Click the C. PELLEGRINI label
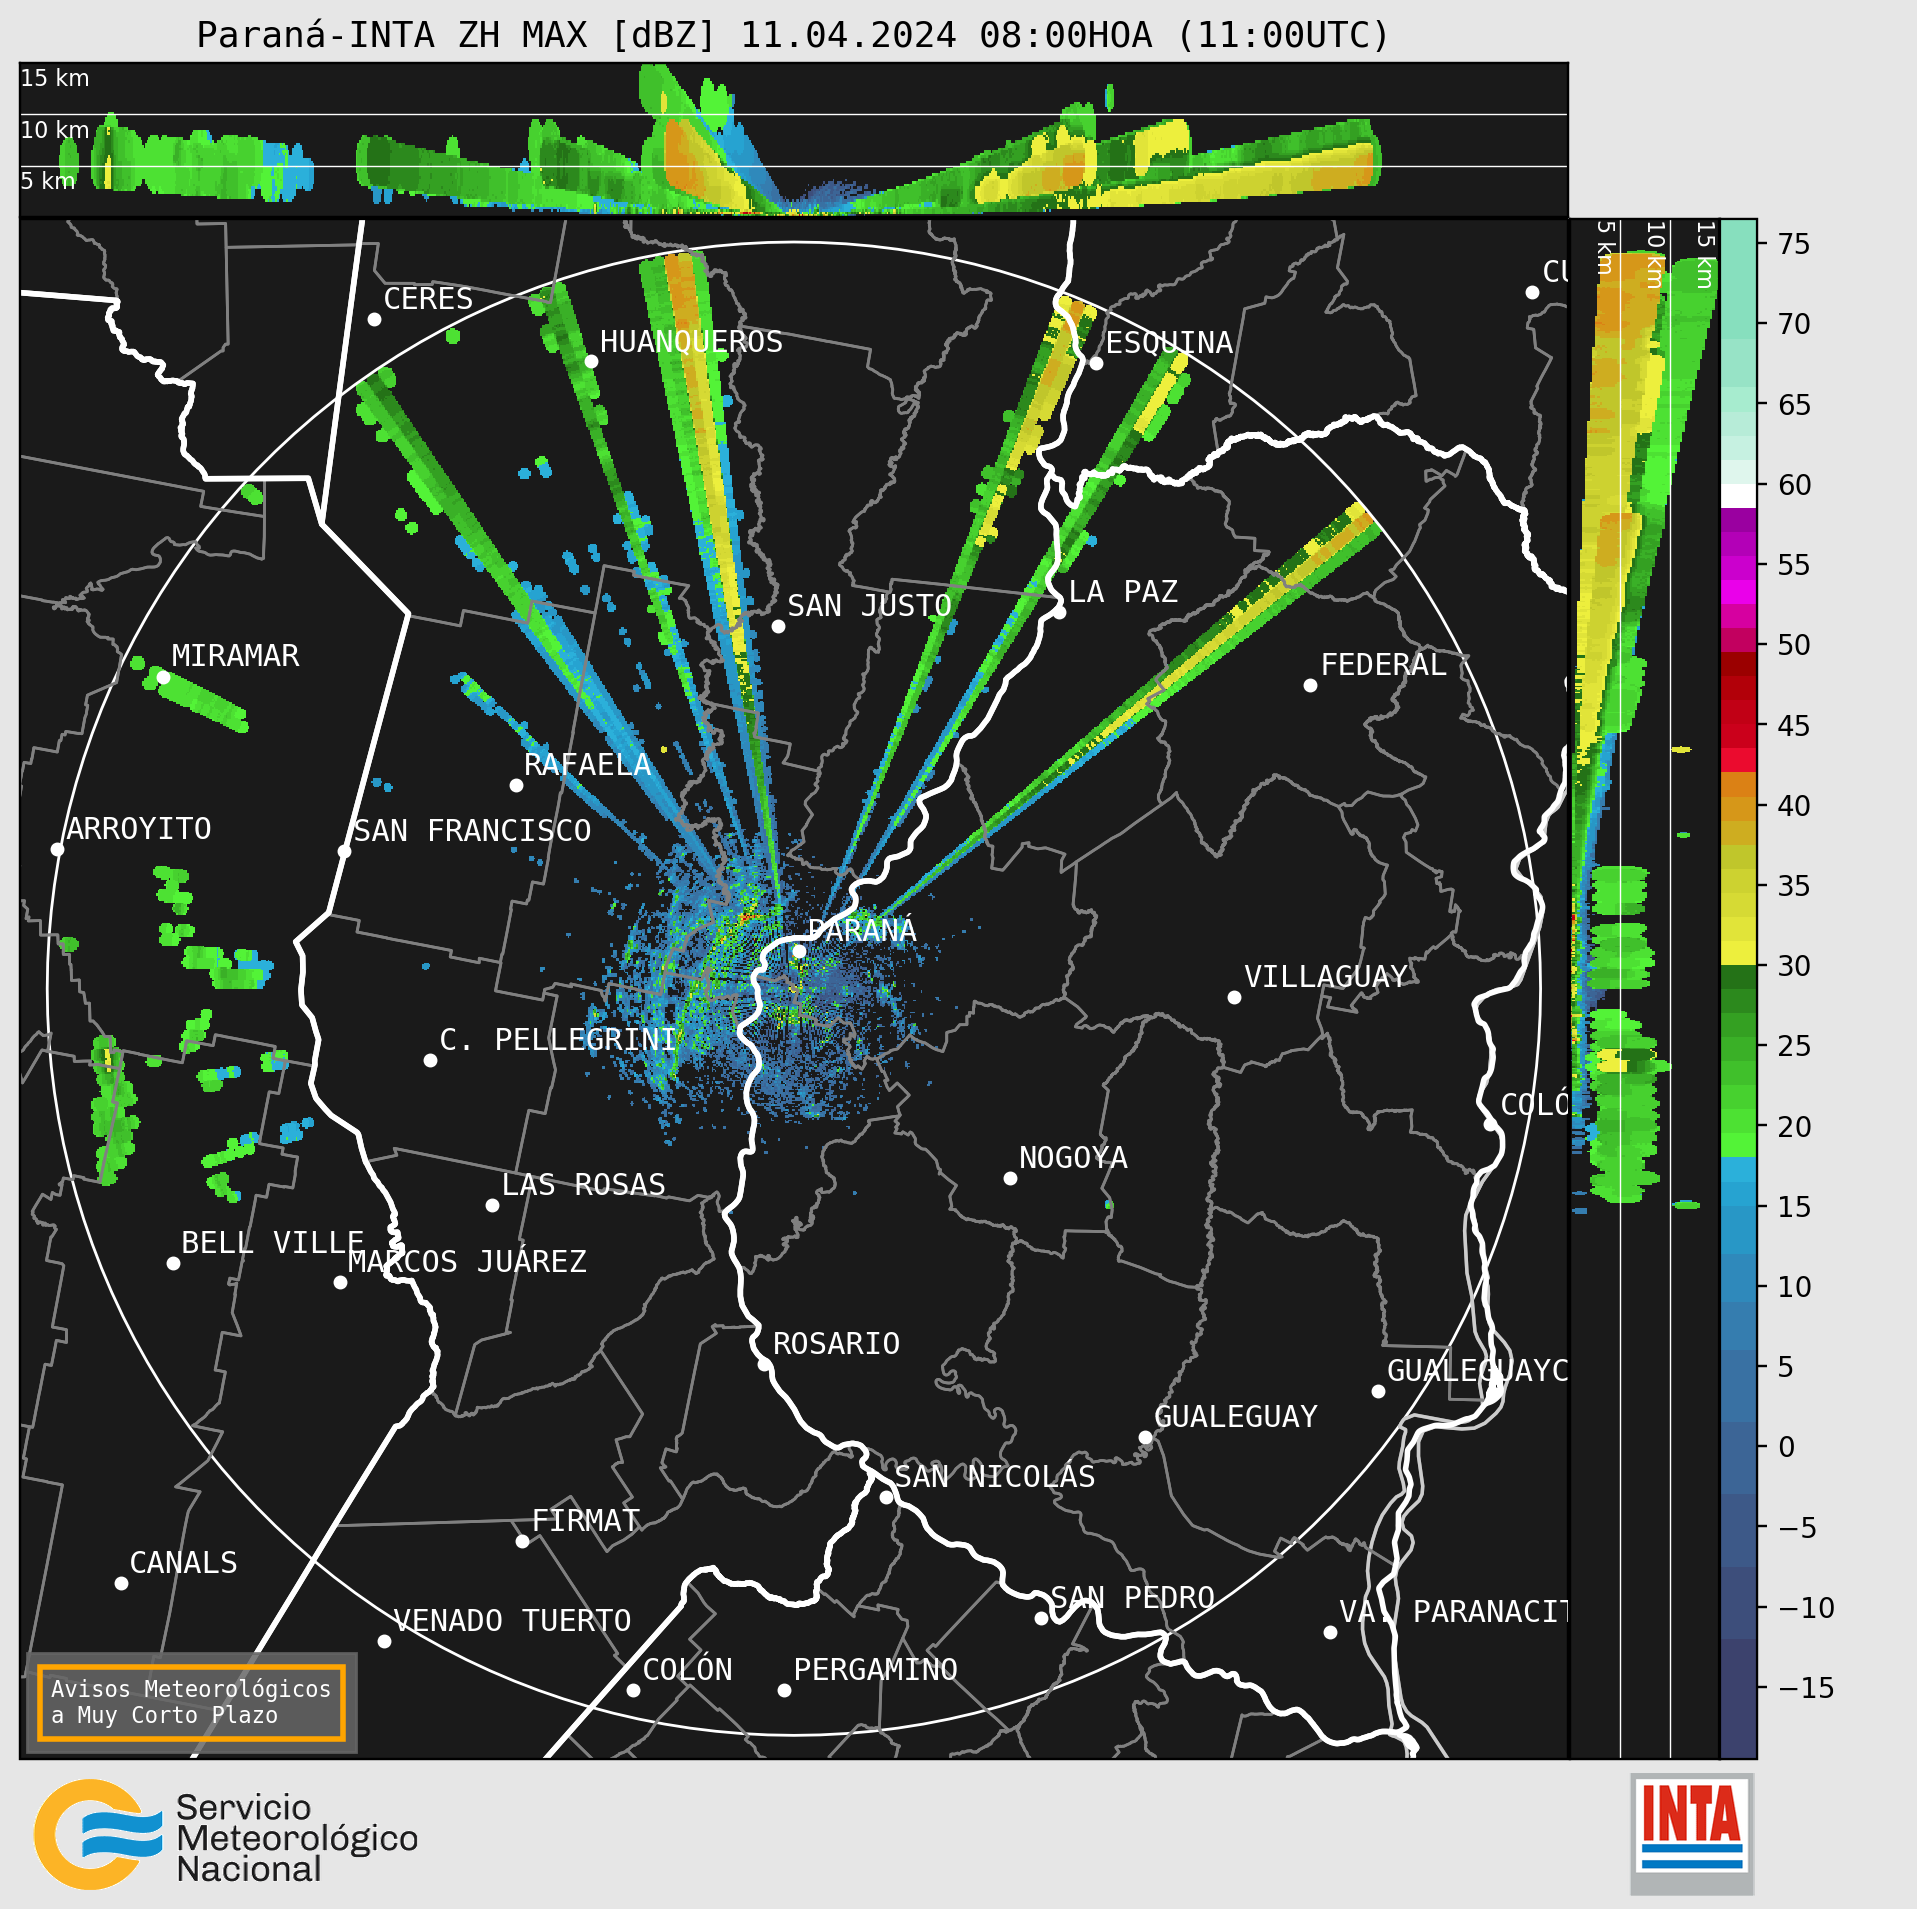1917x1909 pixels. [x=558, y=1040]
